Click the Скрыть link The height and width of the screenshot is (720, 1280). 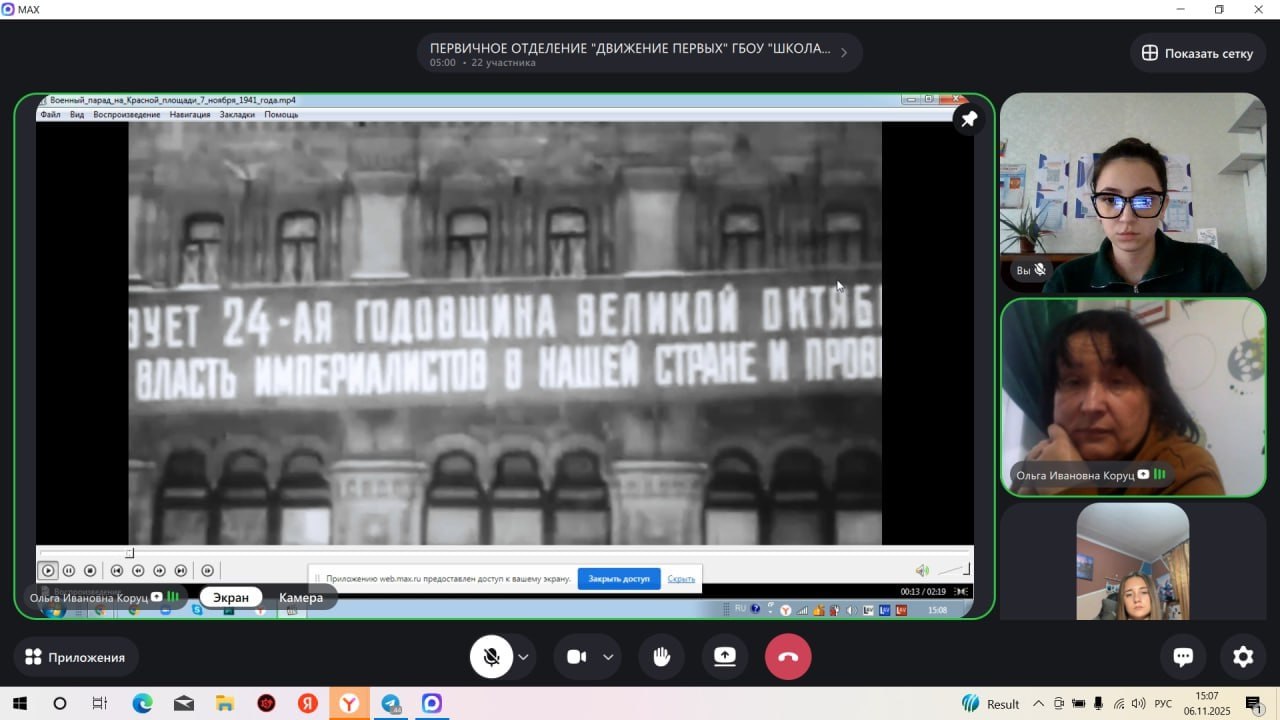point(681,579)
